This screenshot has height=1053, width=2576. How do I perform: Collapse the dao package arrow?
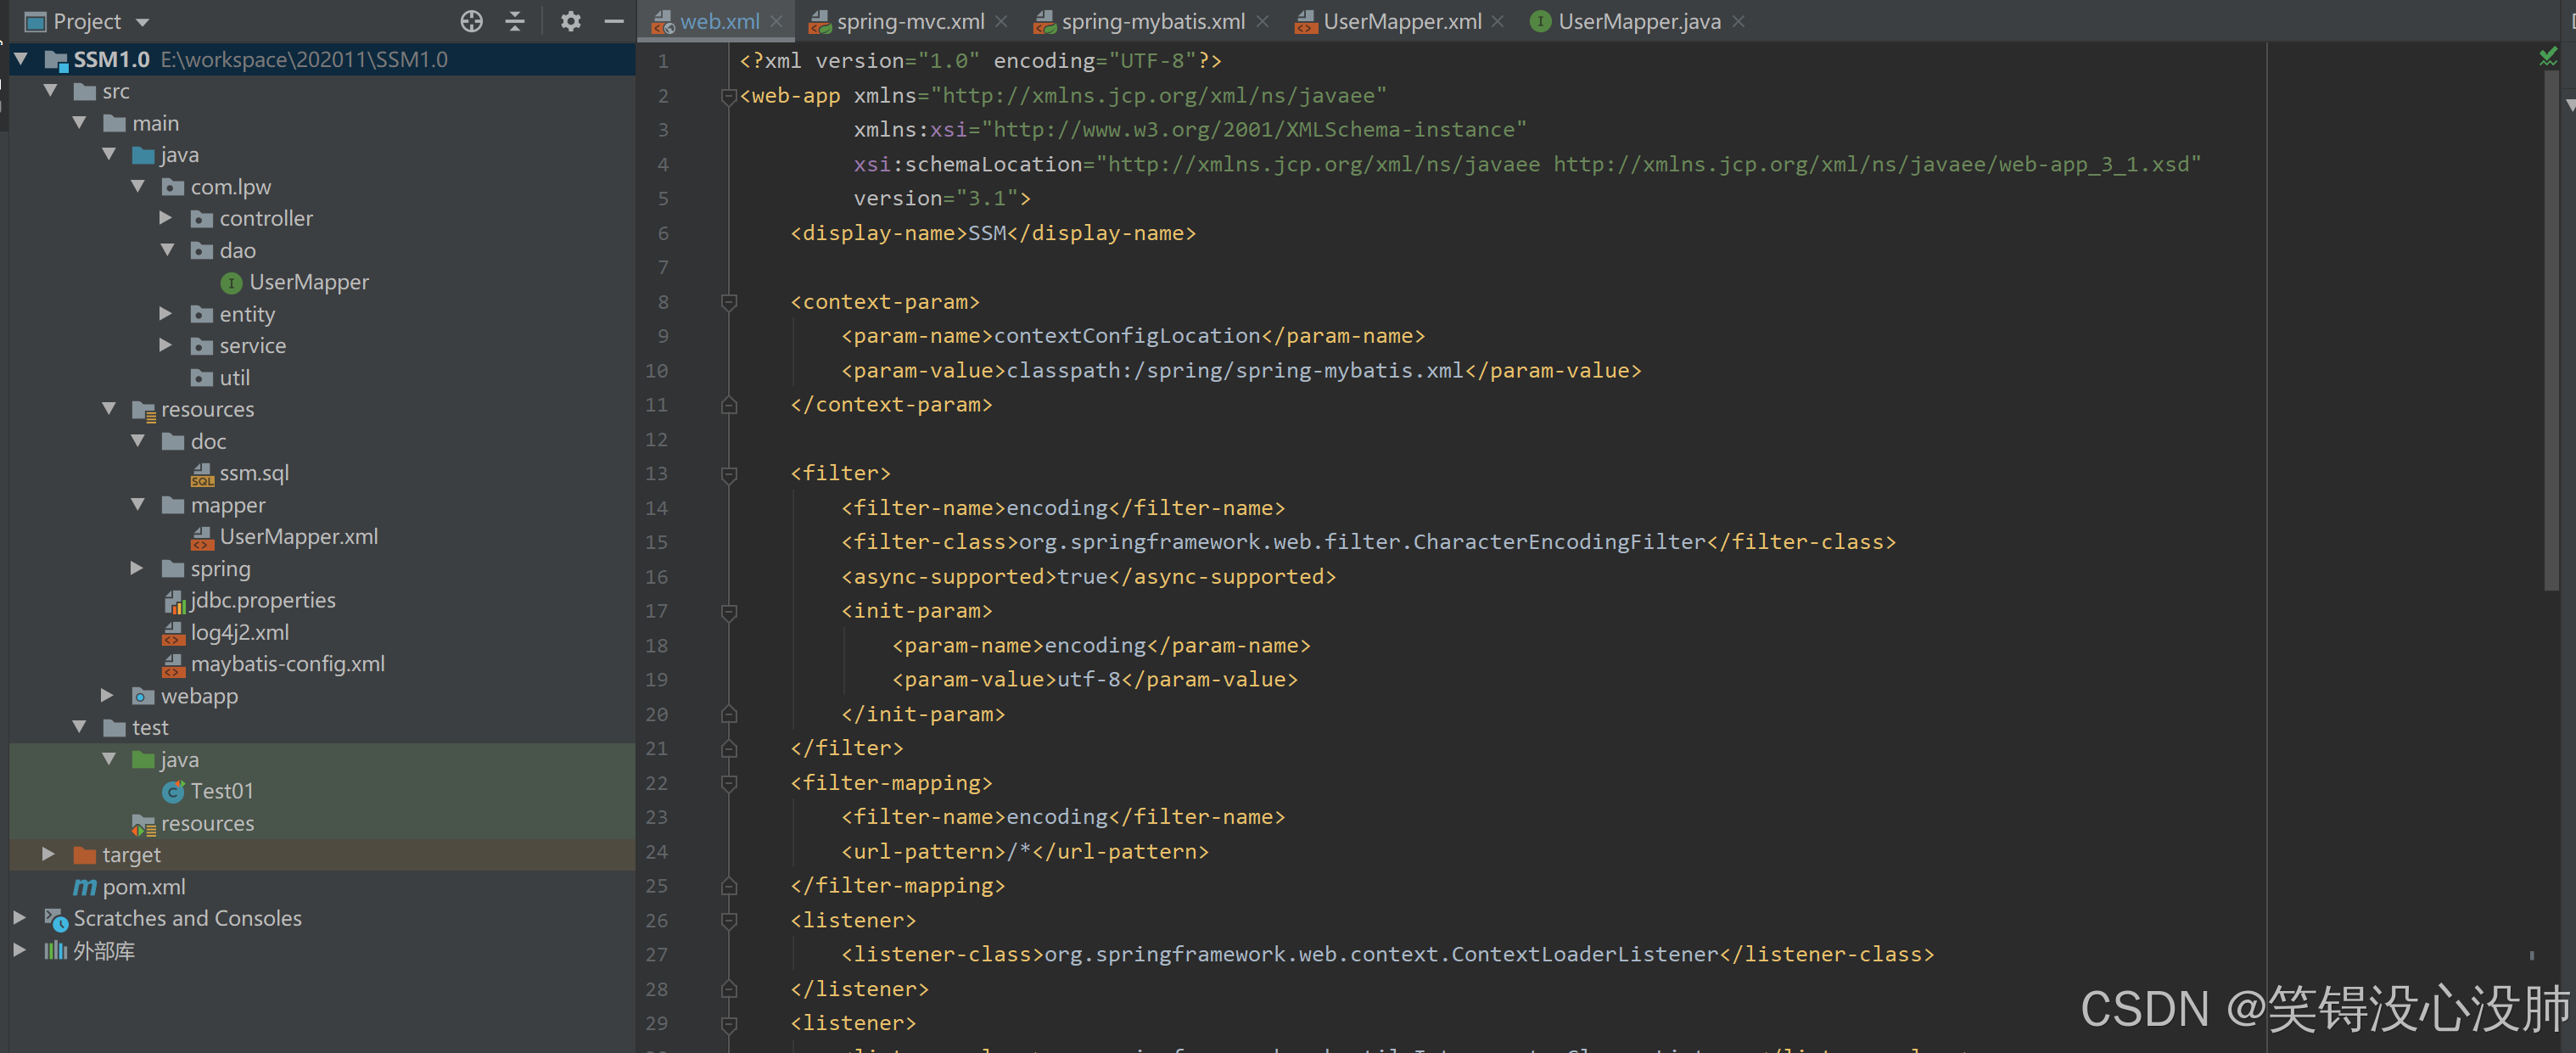[x=167, y=250]
